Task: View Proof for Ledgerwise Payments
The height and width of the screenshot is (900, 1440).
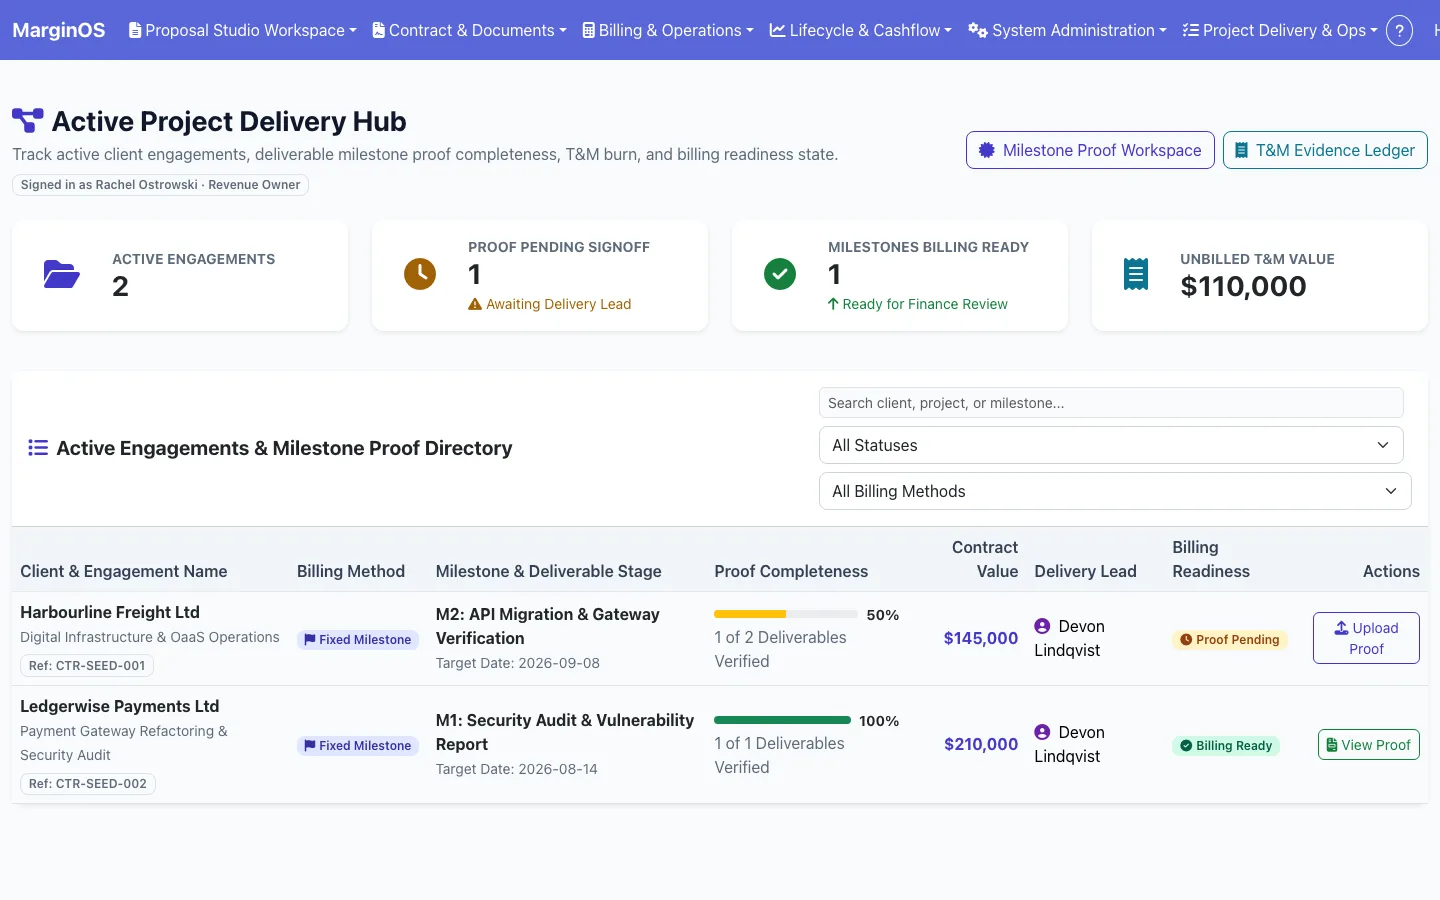Action: tap(1368, 745)
